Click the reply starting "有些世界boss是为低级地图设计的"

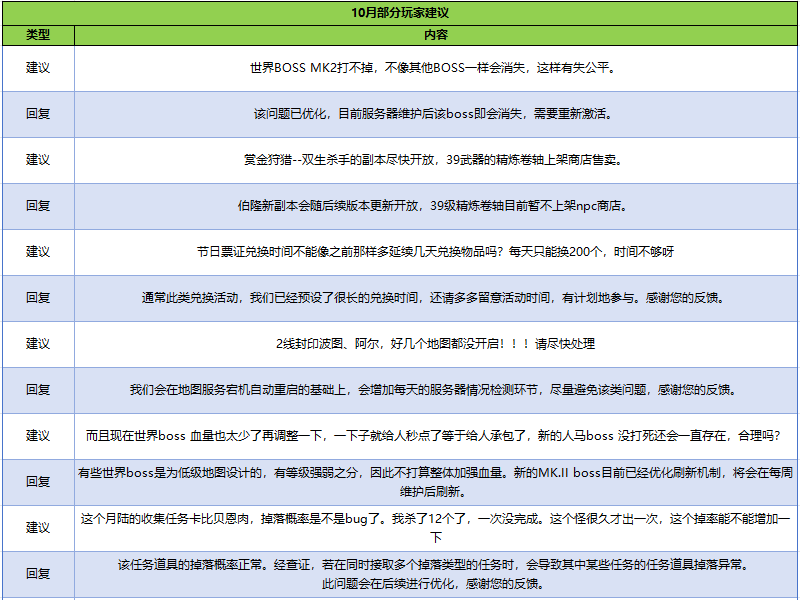tap(436, 482)
